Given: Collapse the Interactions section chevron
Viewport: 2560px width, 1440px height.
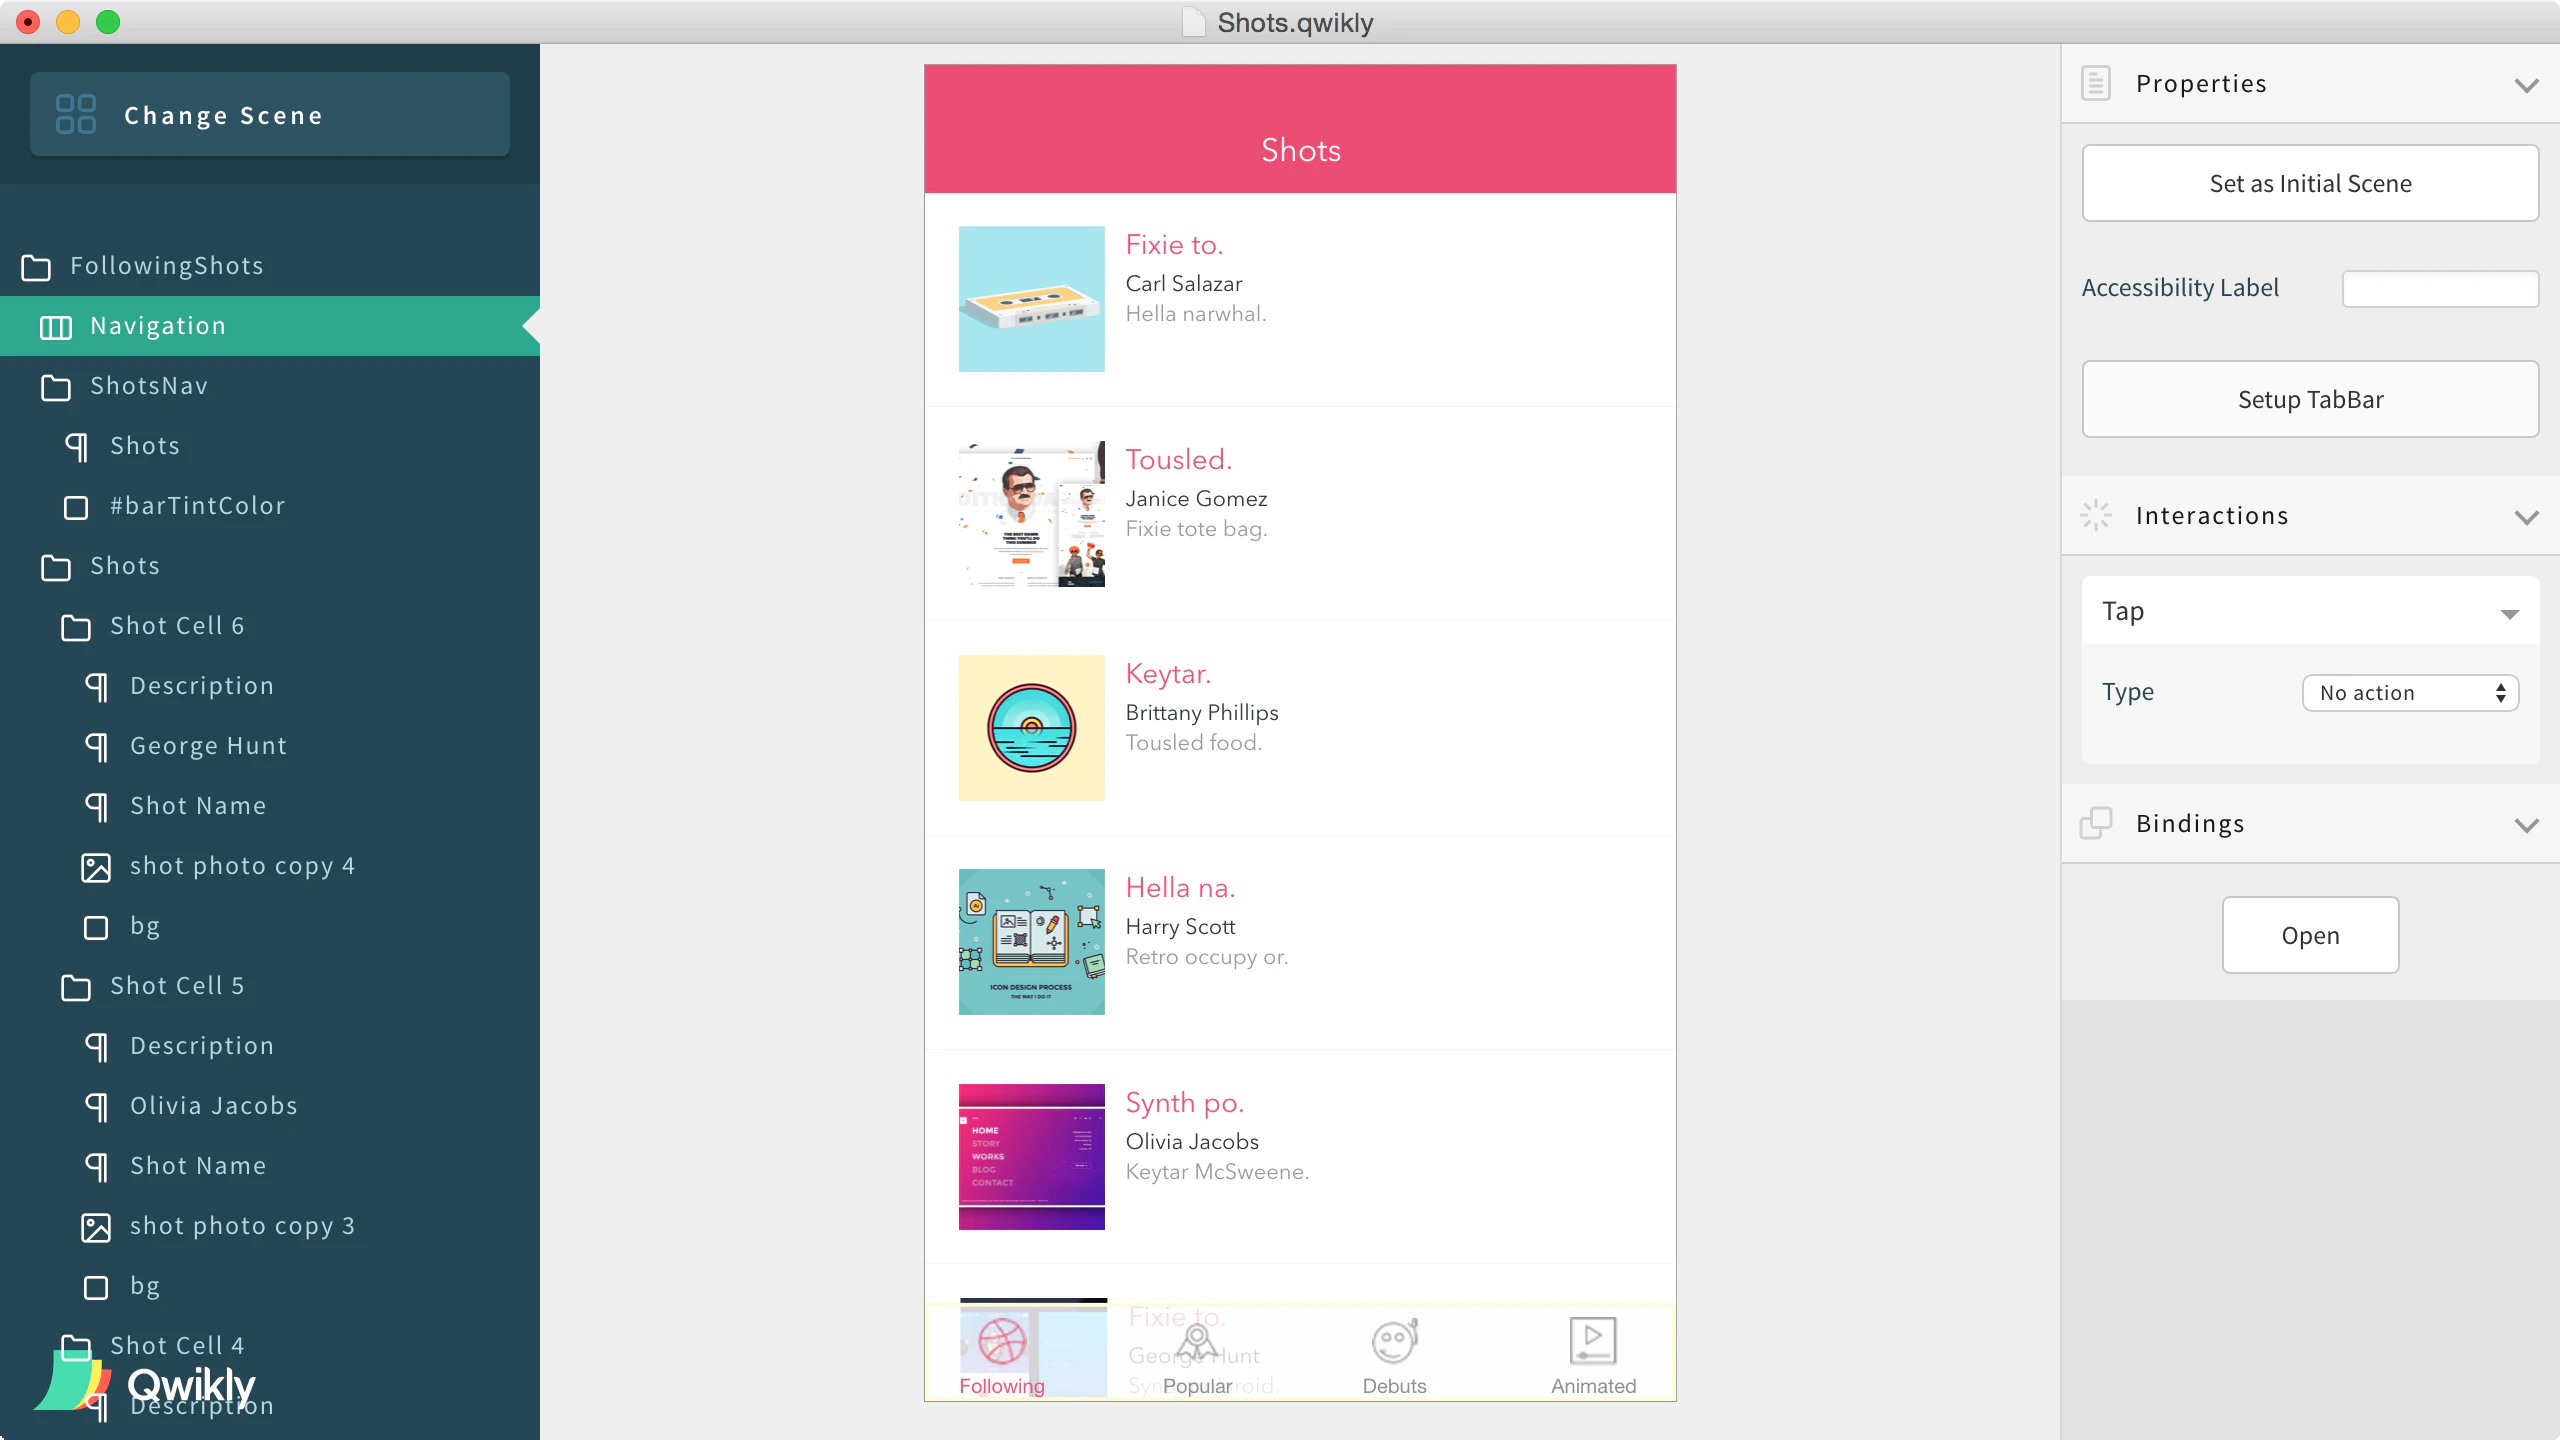Looking at the screenshot, I should (x=2526, y=517).
